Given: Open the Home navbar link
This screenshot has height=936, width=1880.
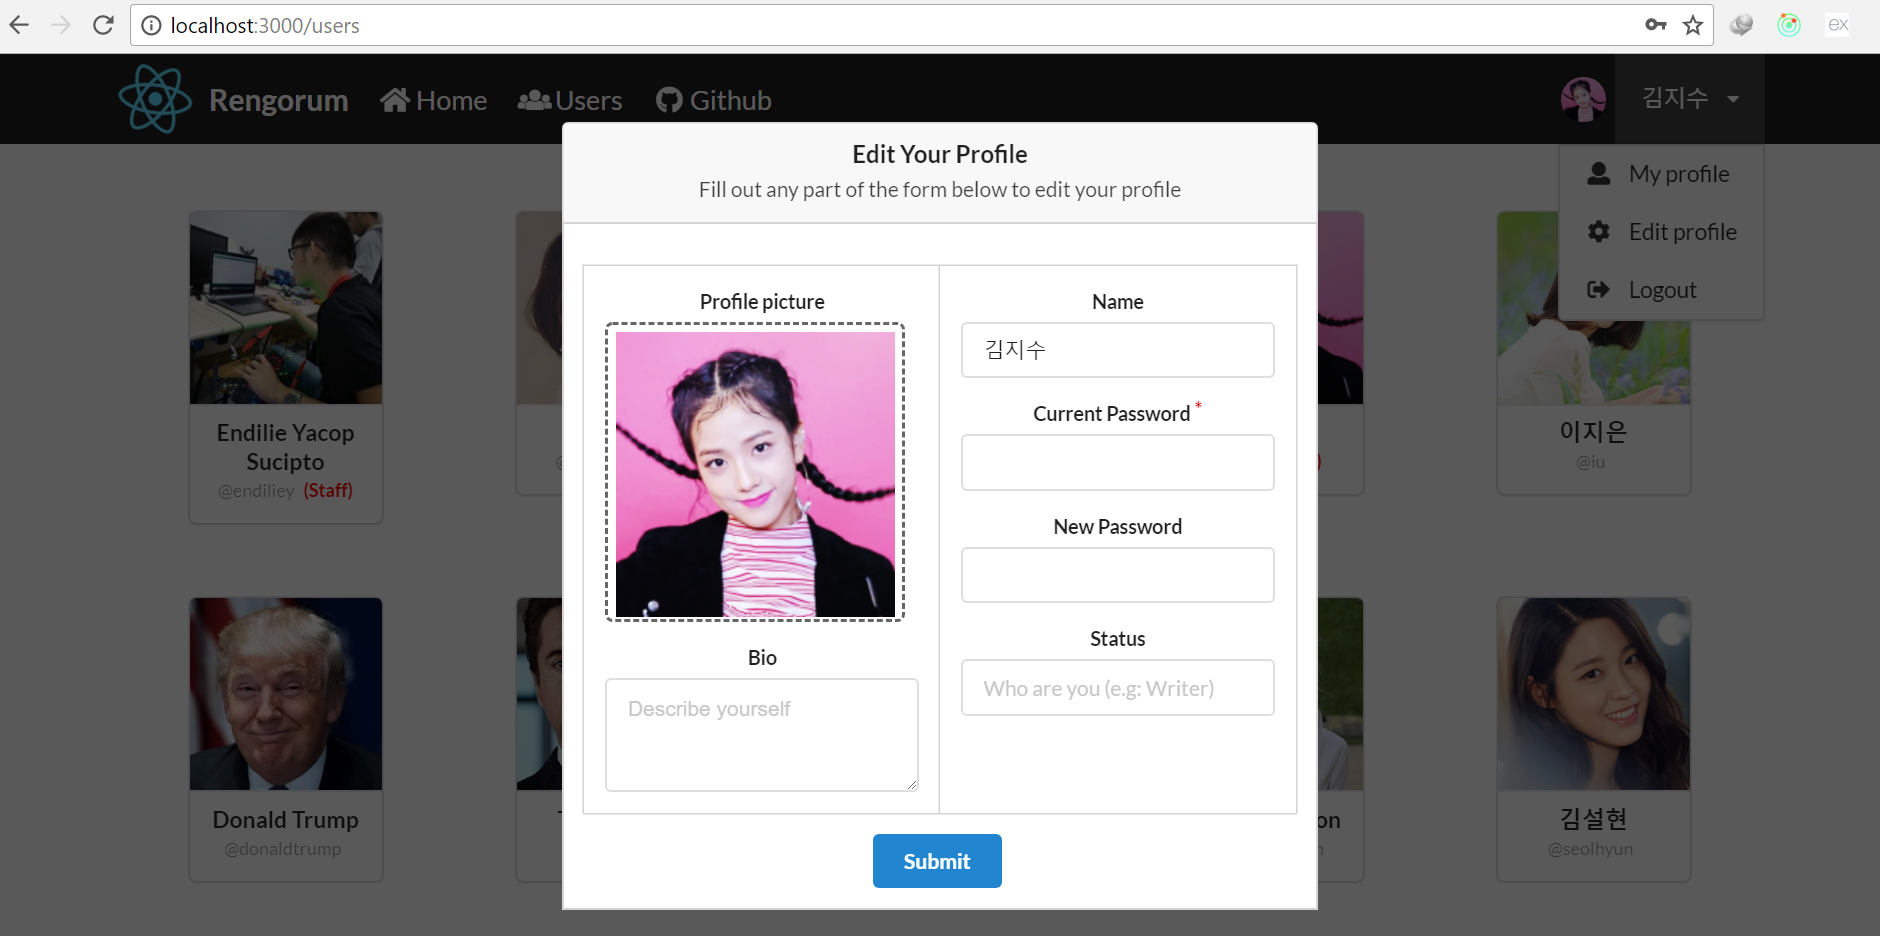Looking at the screenshot, I should 433,100.
